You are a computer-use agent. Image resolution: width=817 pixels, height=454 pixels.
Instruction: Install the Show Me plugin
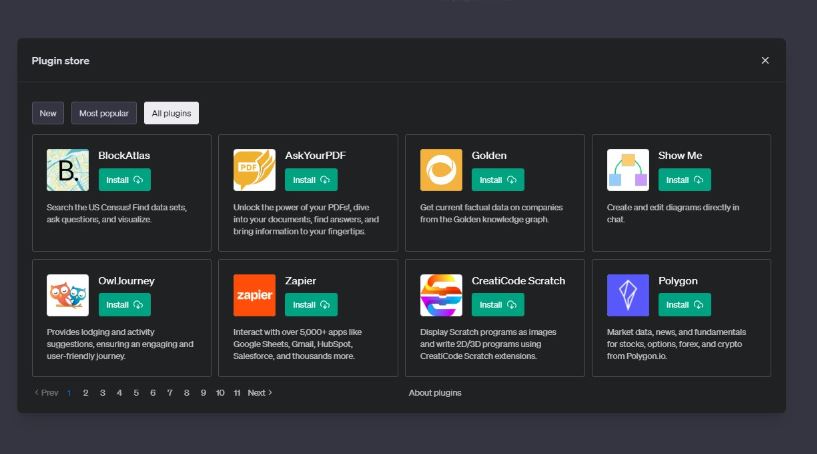coord(684,180)
